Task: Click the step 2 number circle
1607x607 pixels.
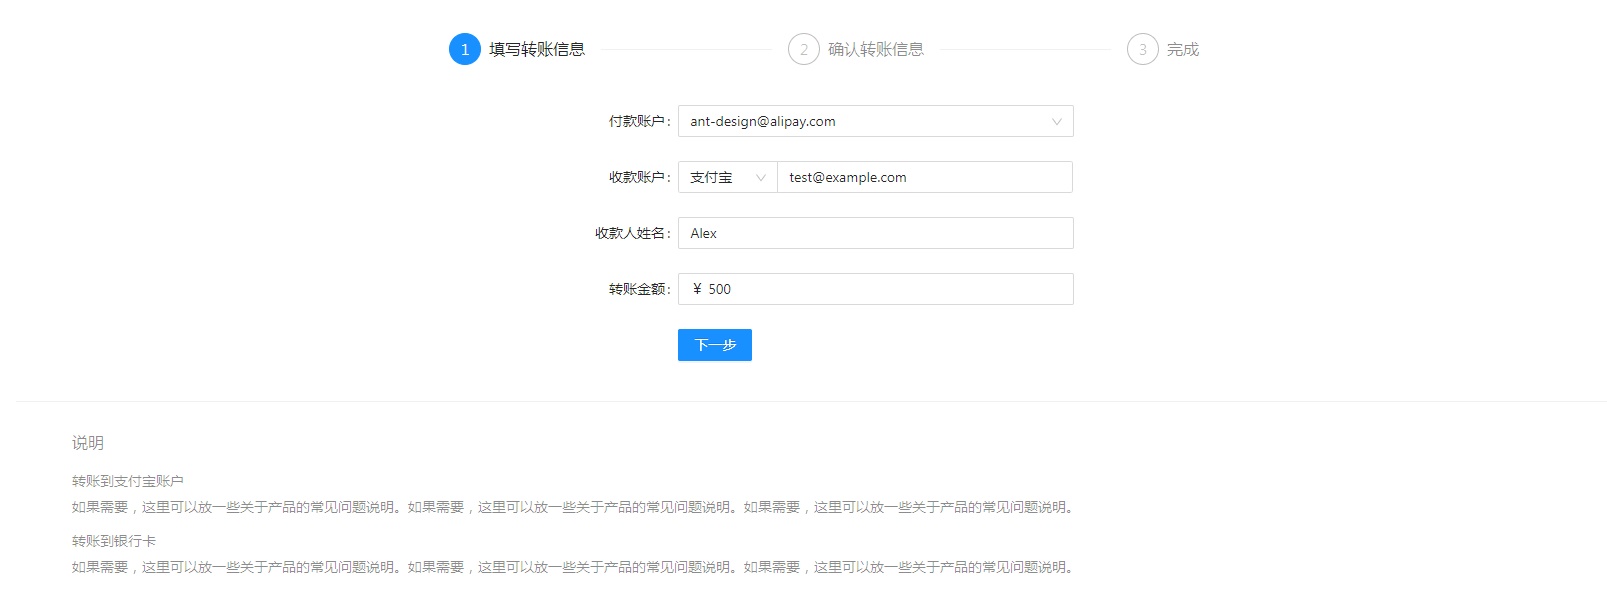Action: pyautogui.click(x=803, y=49)
